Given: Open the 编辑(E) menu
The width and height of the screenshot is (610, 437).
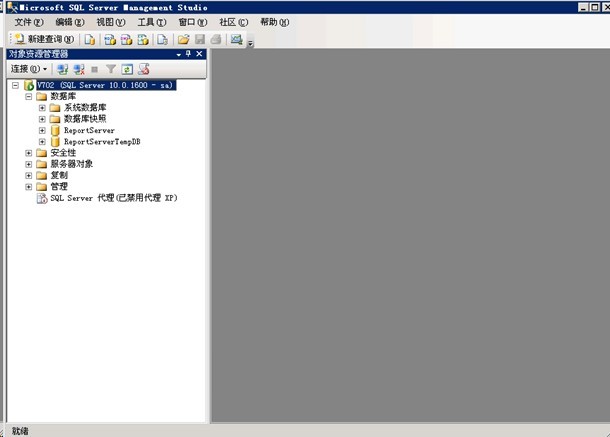Looking at the screenshot, I should pyautogui.click(x=70, y=22).
